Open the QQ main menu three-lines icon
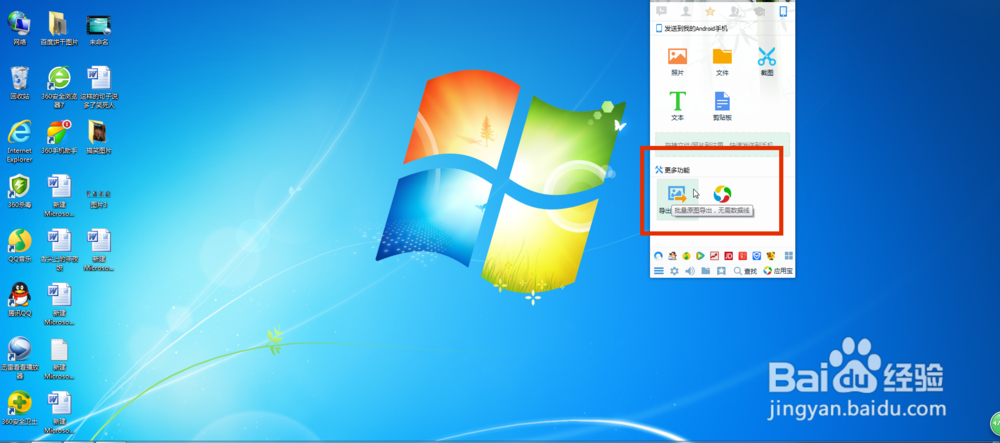 (659, 271)
